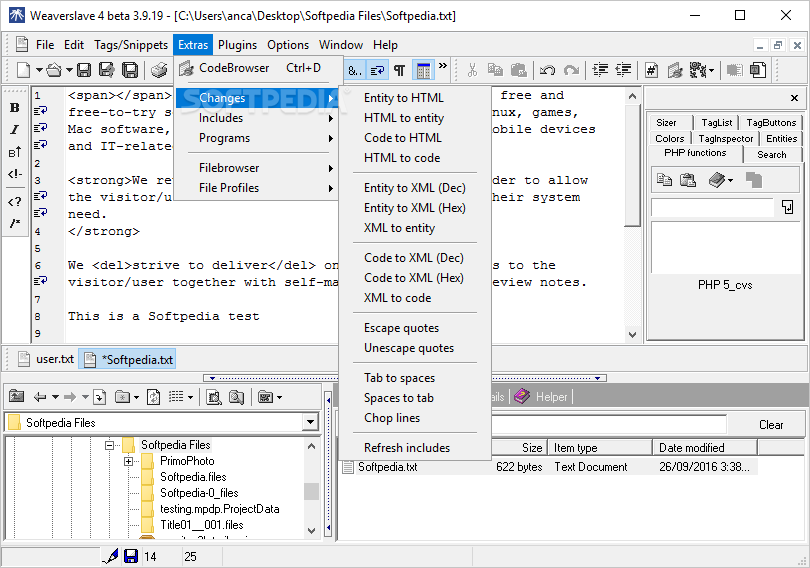Image resolution: width=810 pixels, height=568 pixels.
Task: Insert HTML comment '<!-' sidebar button
Action: (x=14, y=174)
